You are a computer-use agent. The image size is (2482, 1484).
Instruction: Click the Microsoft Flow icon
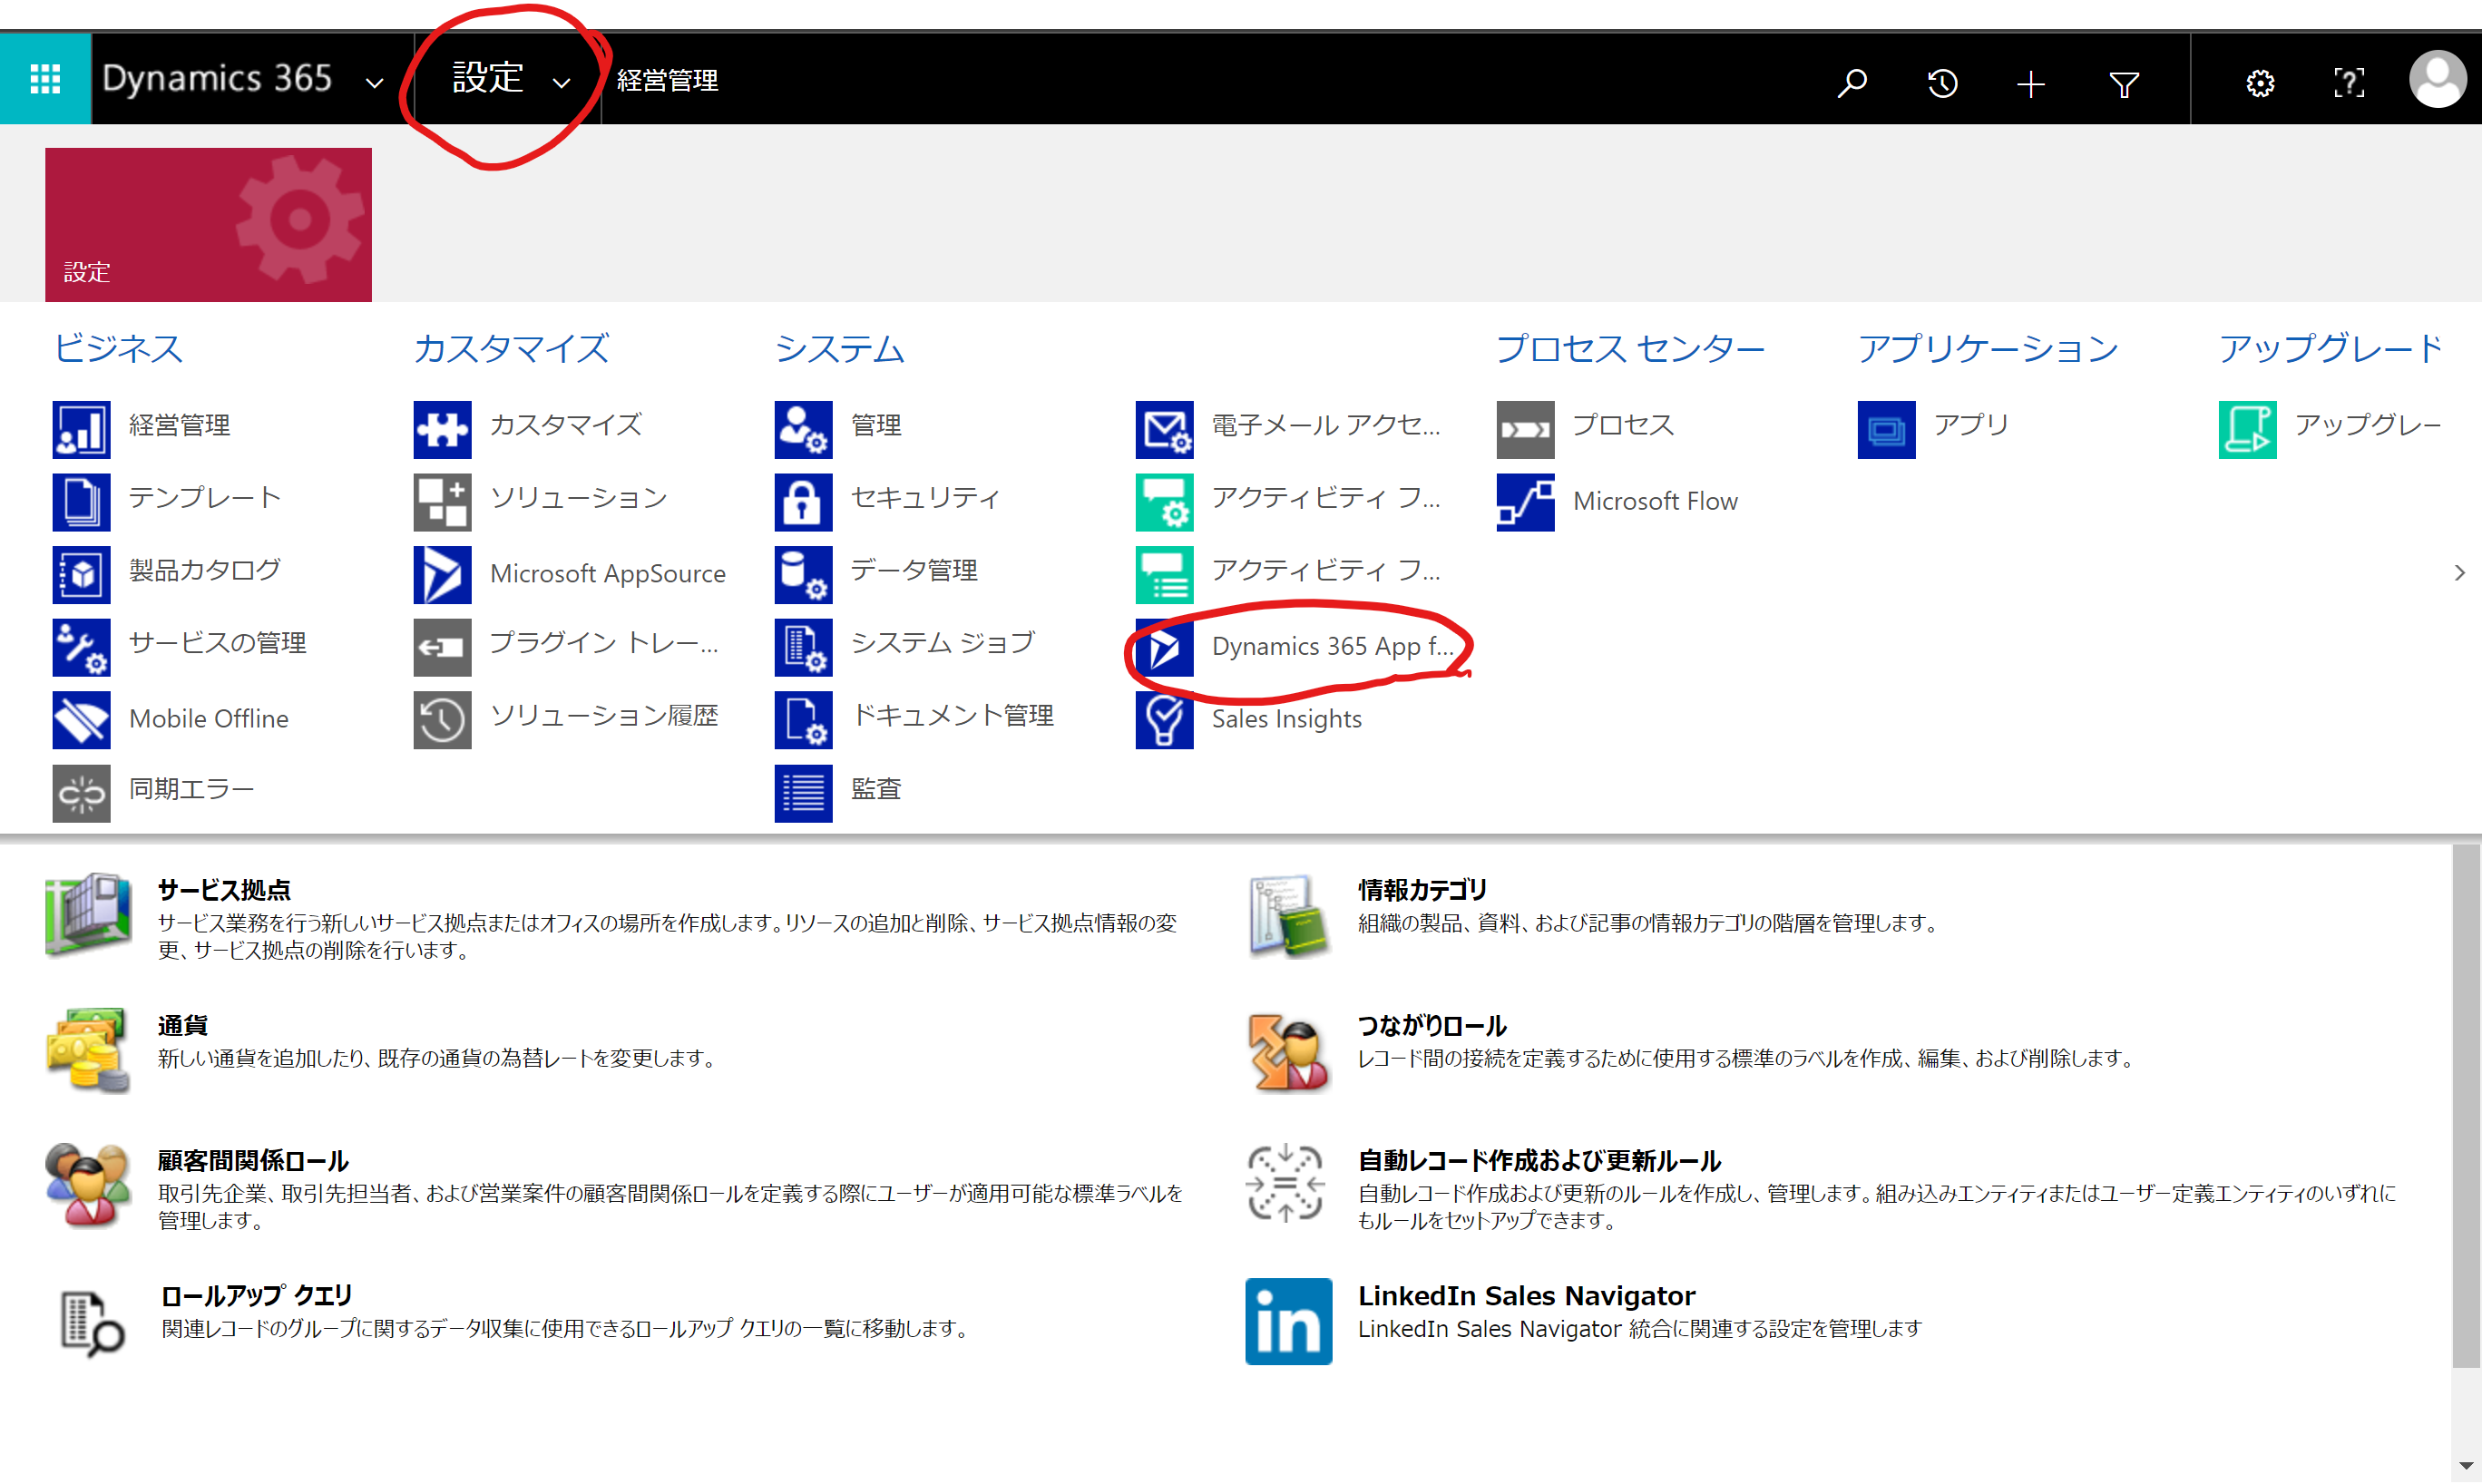click(x=1525, y=501)
